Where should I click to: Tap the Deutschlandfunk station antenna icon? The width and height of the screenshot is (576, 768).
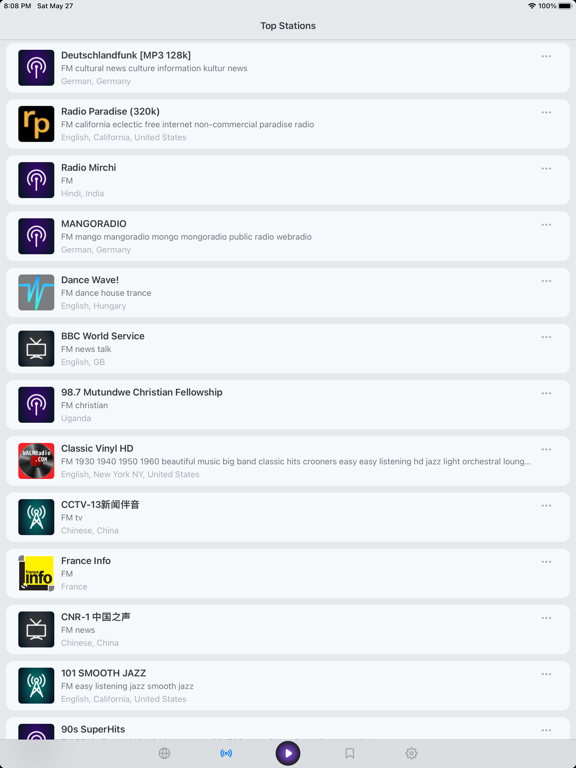pos(36,68)
